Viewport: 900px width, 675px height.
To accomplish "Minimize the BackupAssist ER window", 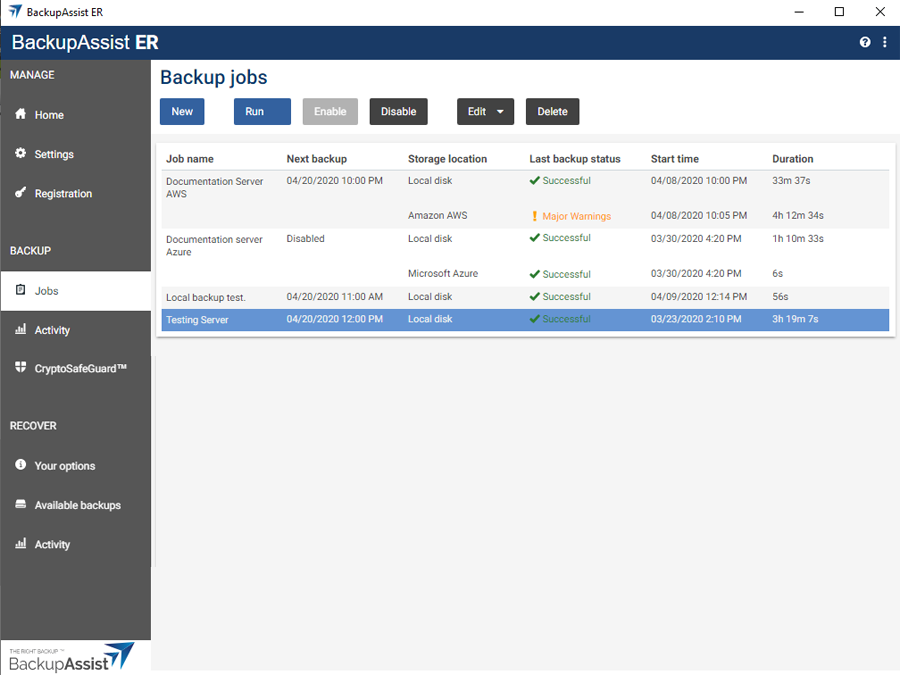I will (798, 11).
